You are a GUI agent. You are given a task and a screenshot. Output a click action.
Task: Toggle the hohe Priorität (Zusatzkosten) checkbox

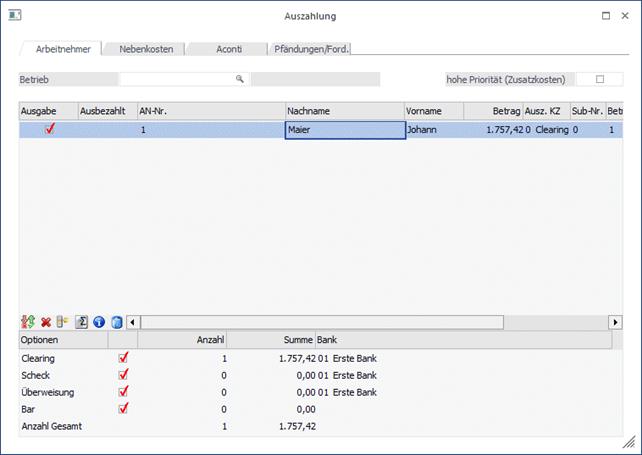tap(600, 79)
